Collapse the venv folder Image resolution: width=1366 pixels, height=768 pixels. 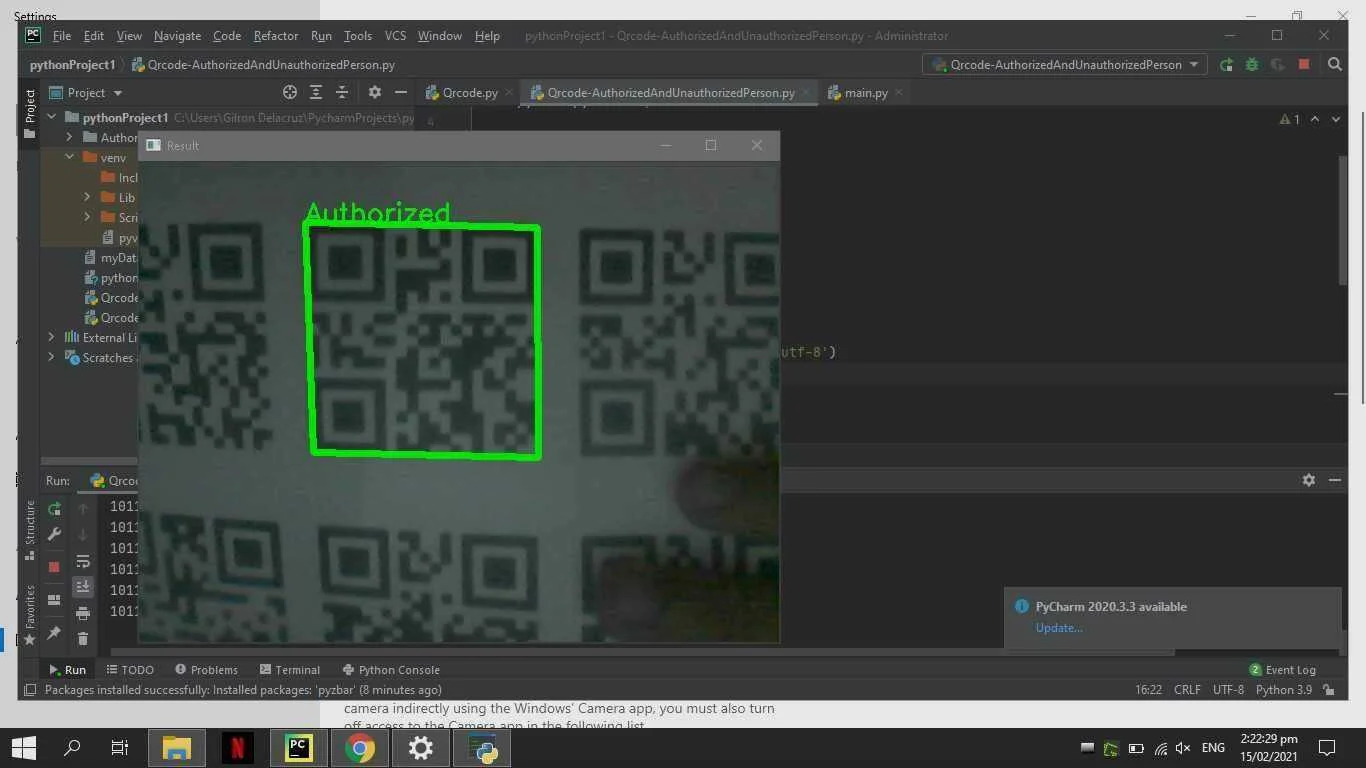[70, 157]
